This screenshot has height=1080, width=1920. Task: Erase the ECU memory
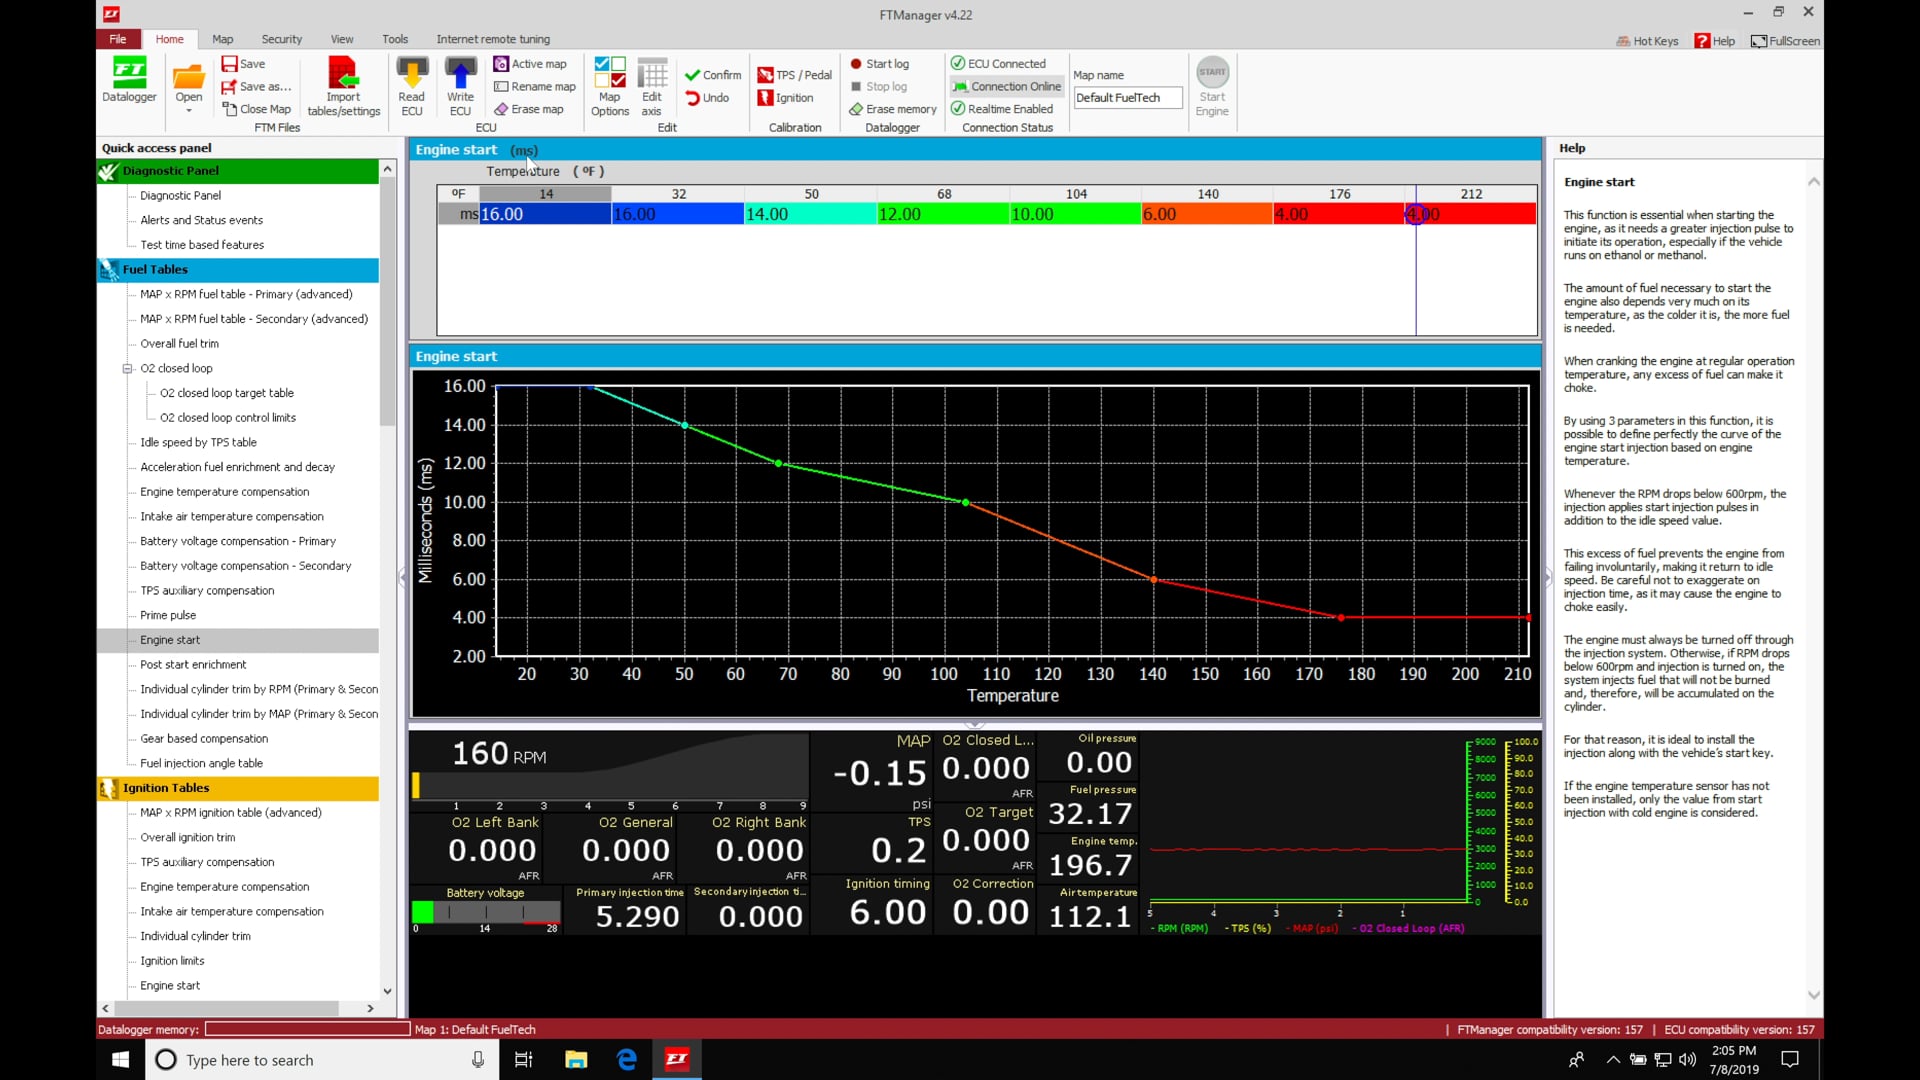tap(891, 109)
